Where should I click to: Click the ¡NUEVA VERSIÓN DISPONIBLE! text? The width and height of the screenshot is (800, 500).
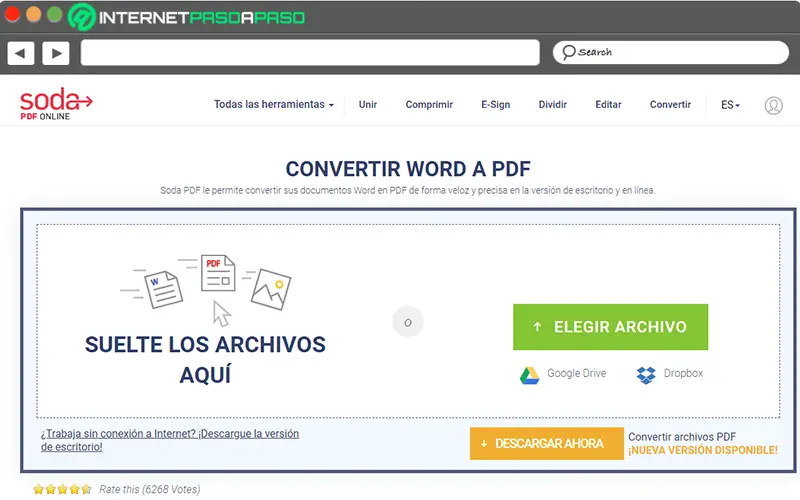pos(703,451)
